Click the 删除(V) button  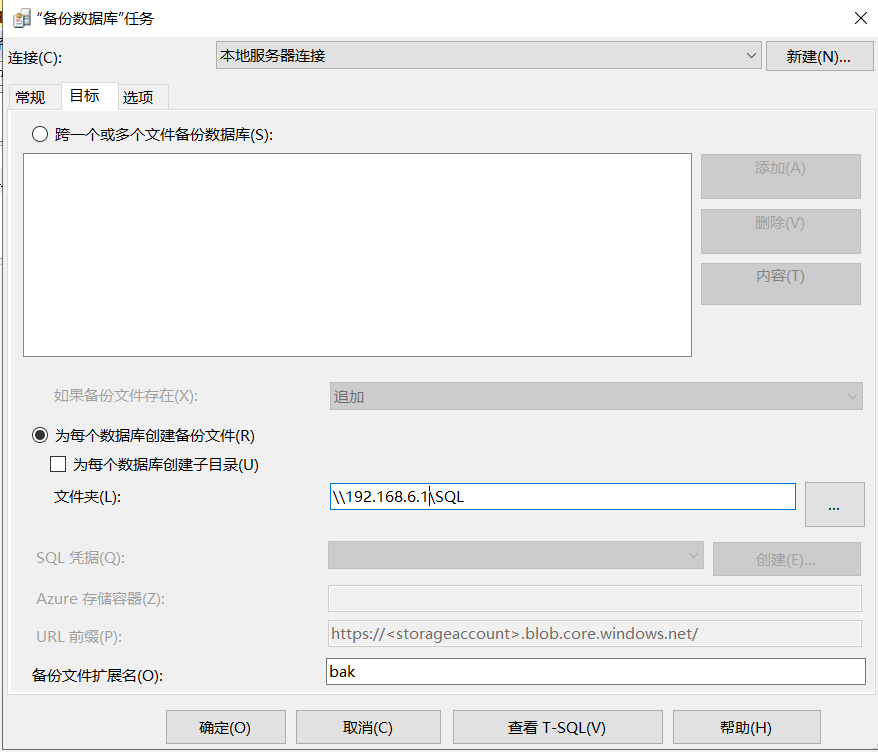pos(780,231)
